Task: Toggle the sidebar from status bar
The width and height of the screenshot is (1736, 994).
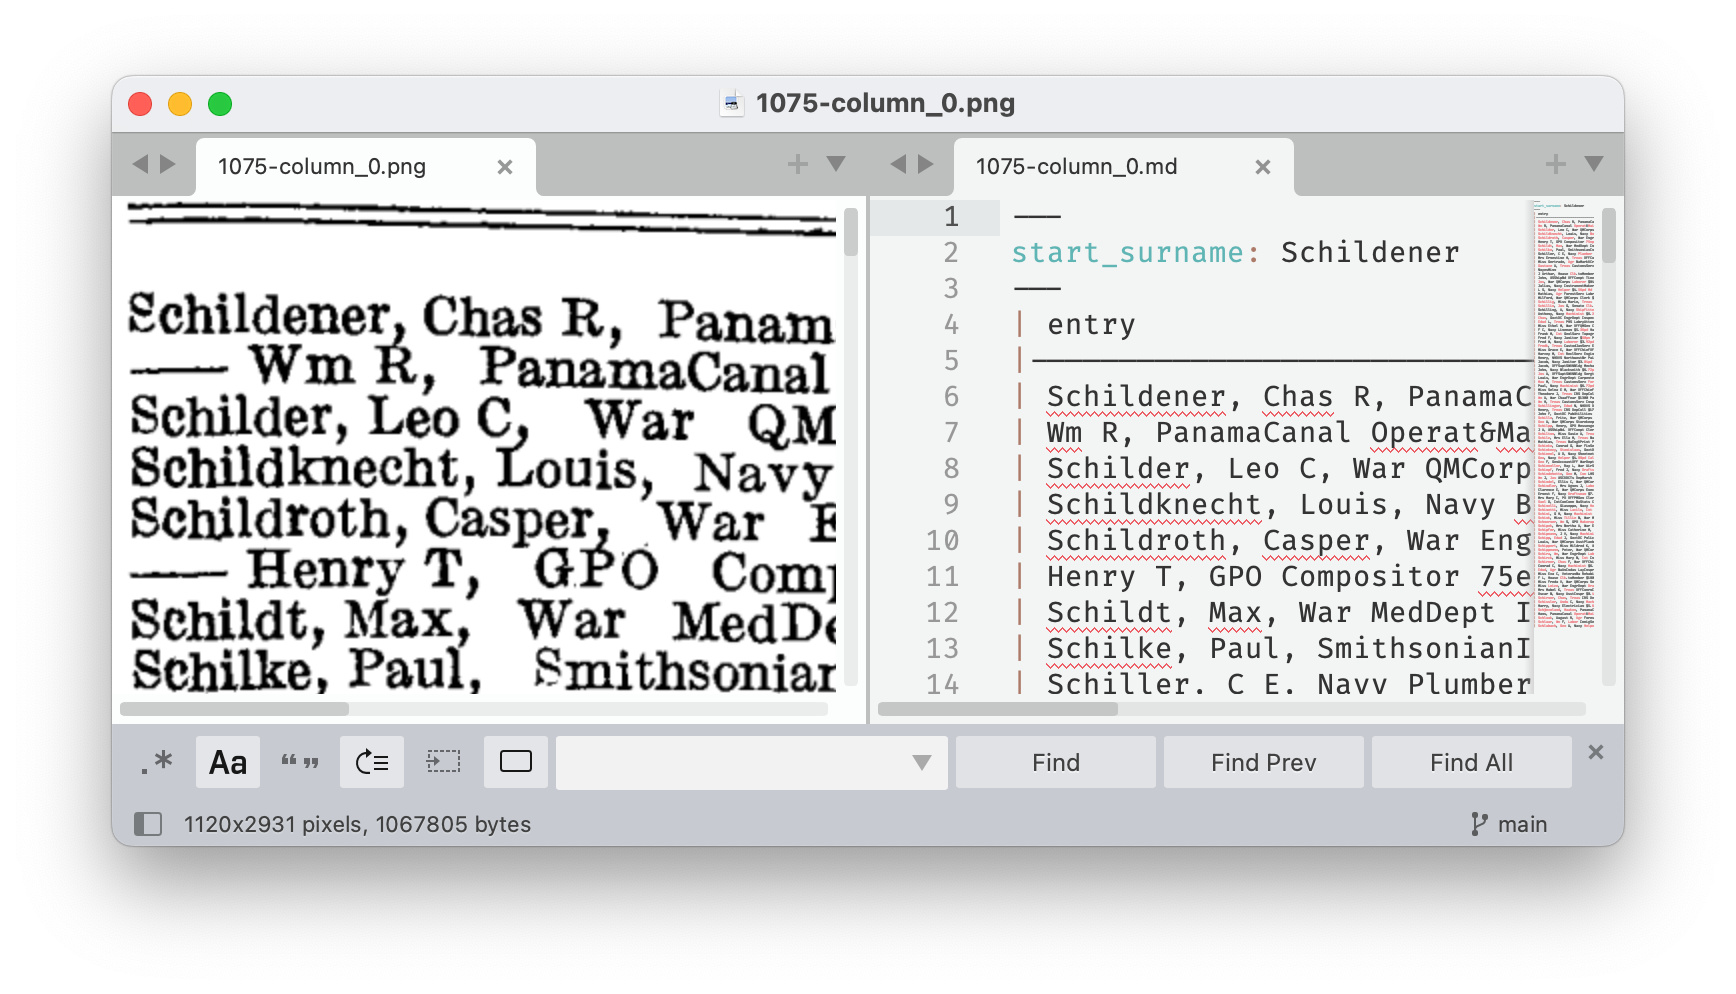Action: pos(148,824)
